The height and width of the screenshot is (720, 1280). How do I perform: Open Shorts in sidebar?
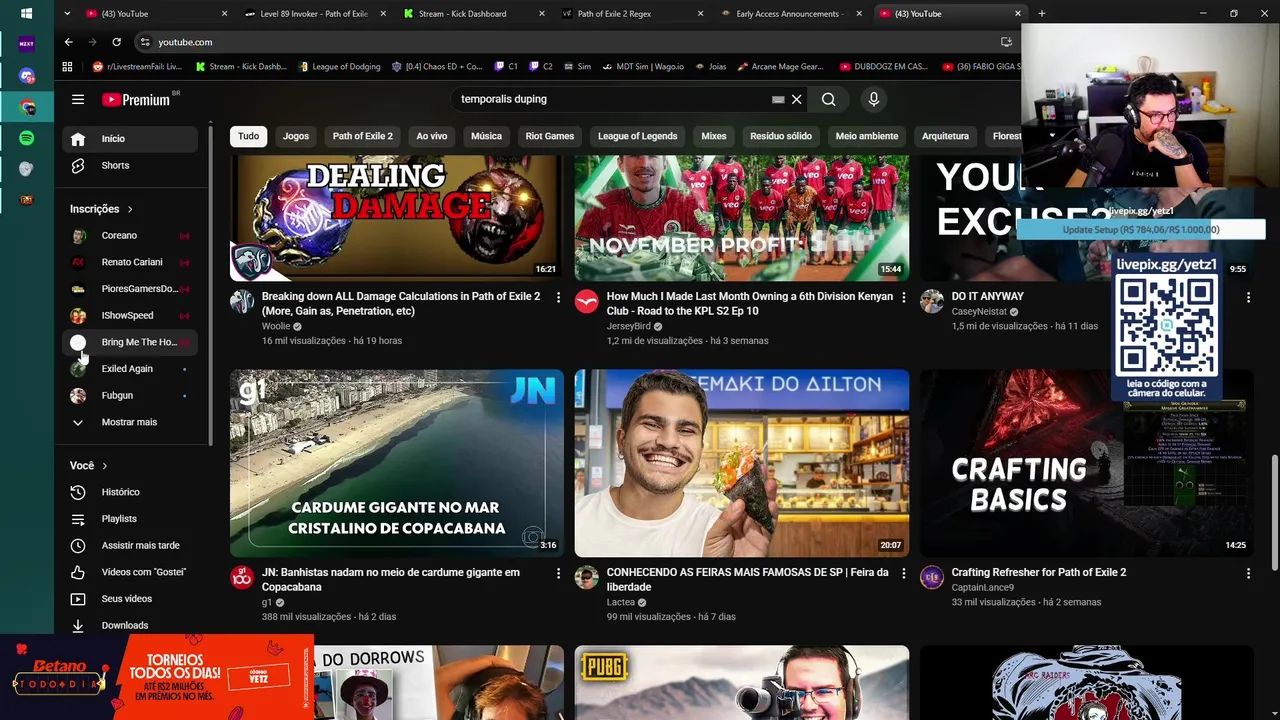(130, 165)
